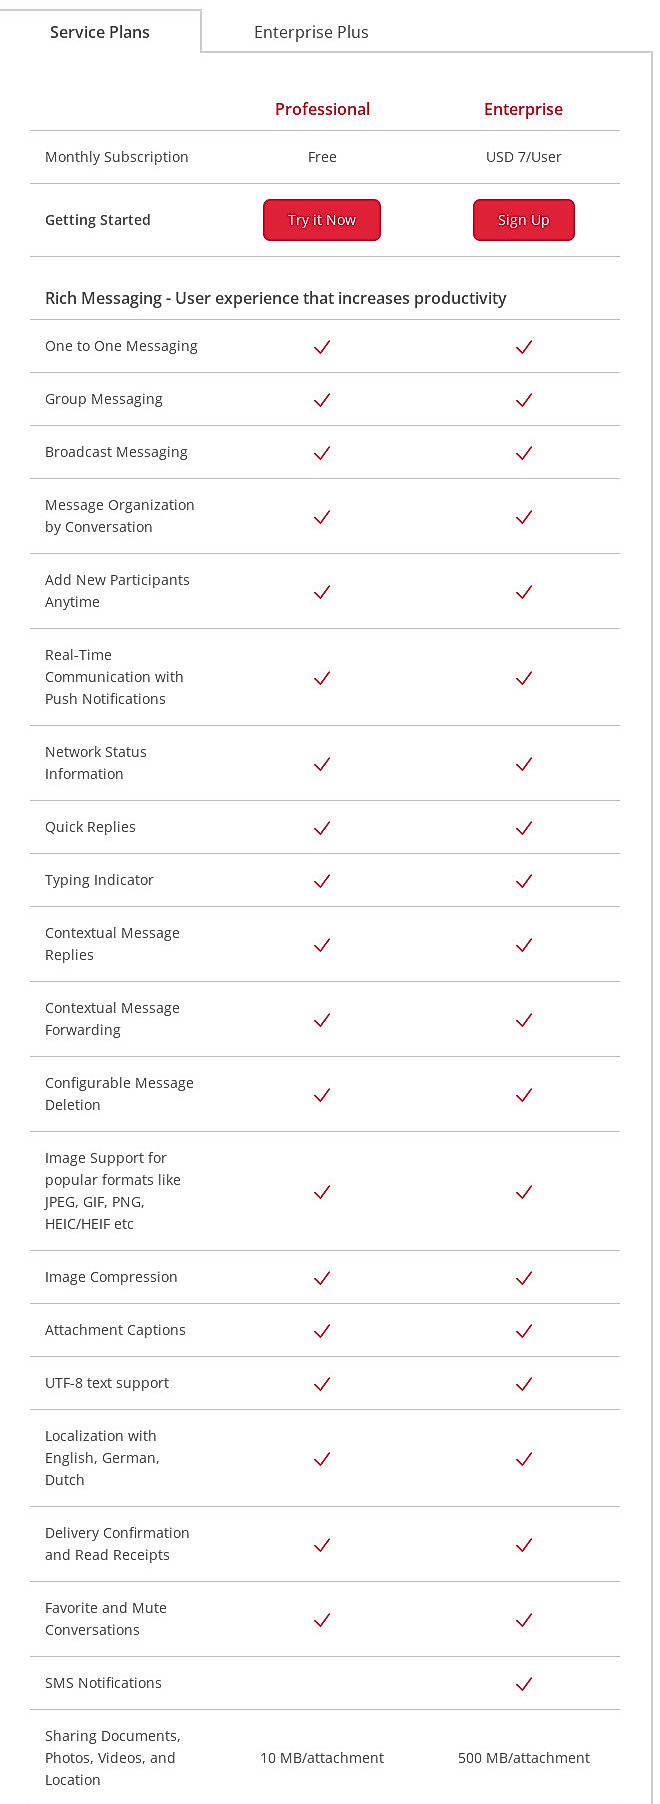This screenshot has width=660, height=1804.
Task: Toggle the Attachment Captions Professional checkmark
Action: pyautogui.click(x=322, y=1331)
